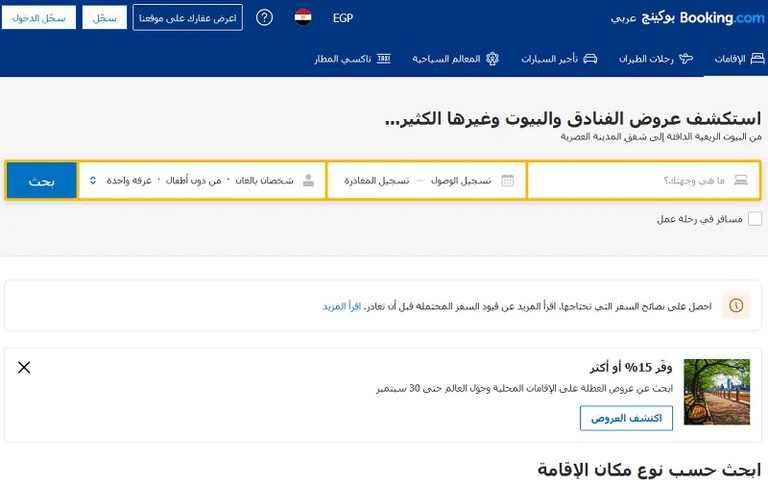768x485 pixels.
Task: Toggle مسافر في رحلة عمل checkbox
Action: click(x=755, y=219)
